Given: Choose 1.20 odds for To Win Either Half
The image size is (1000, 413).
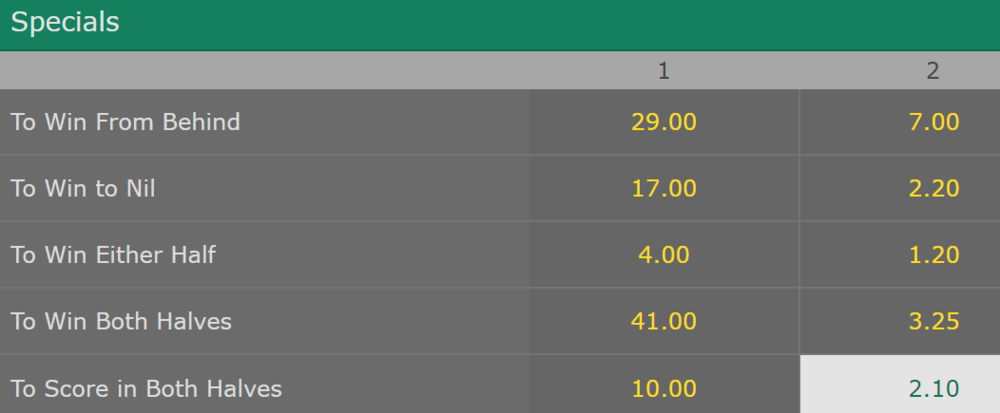Looking at the screenshot, I should coord(900,254).
